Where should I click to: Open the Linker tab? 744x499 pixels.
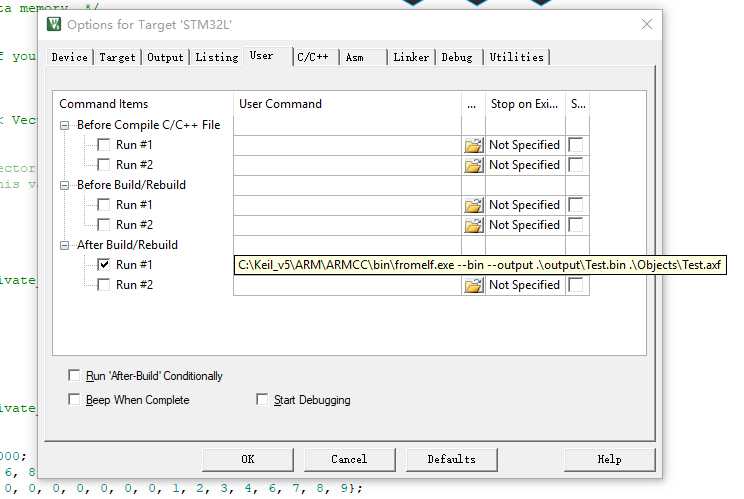point(411,57)
